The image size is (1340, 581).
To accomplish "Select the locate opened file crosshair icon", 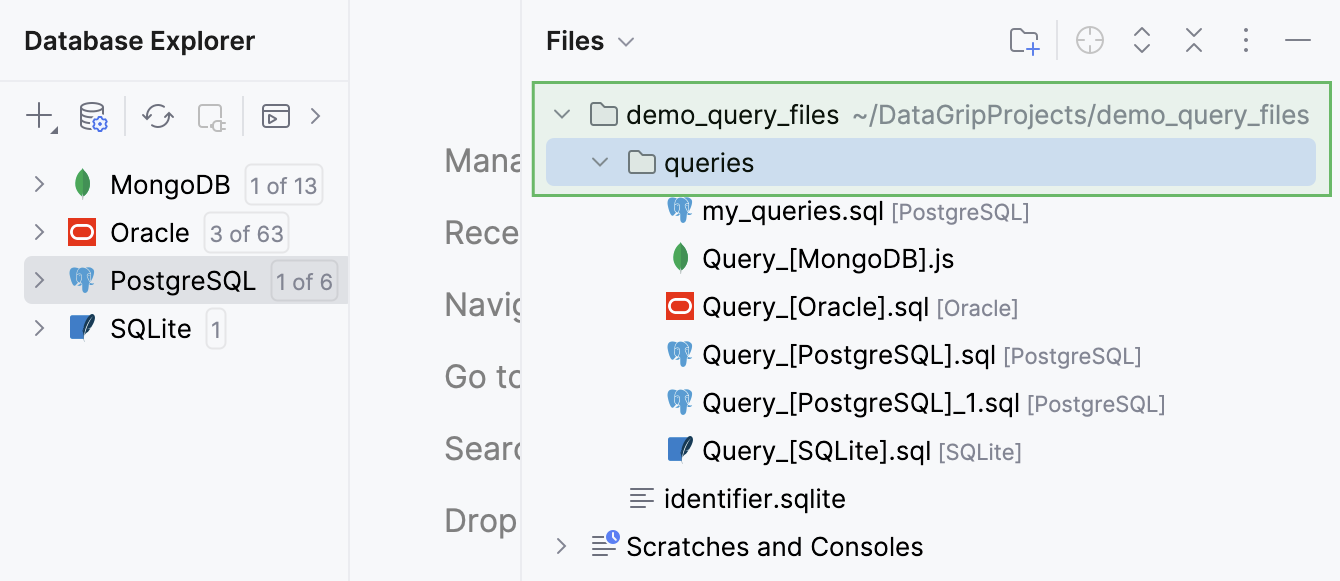I will tap(1089, 40).
